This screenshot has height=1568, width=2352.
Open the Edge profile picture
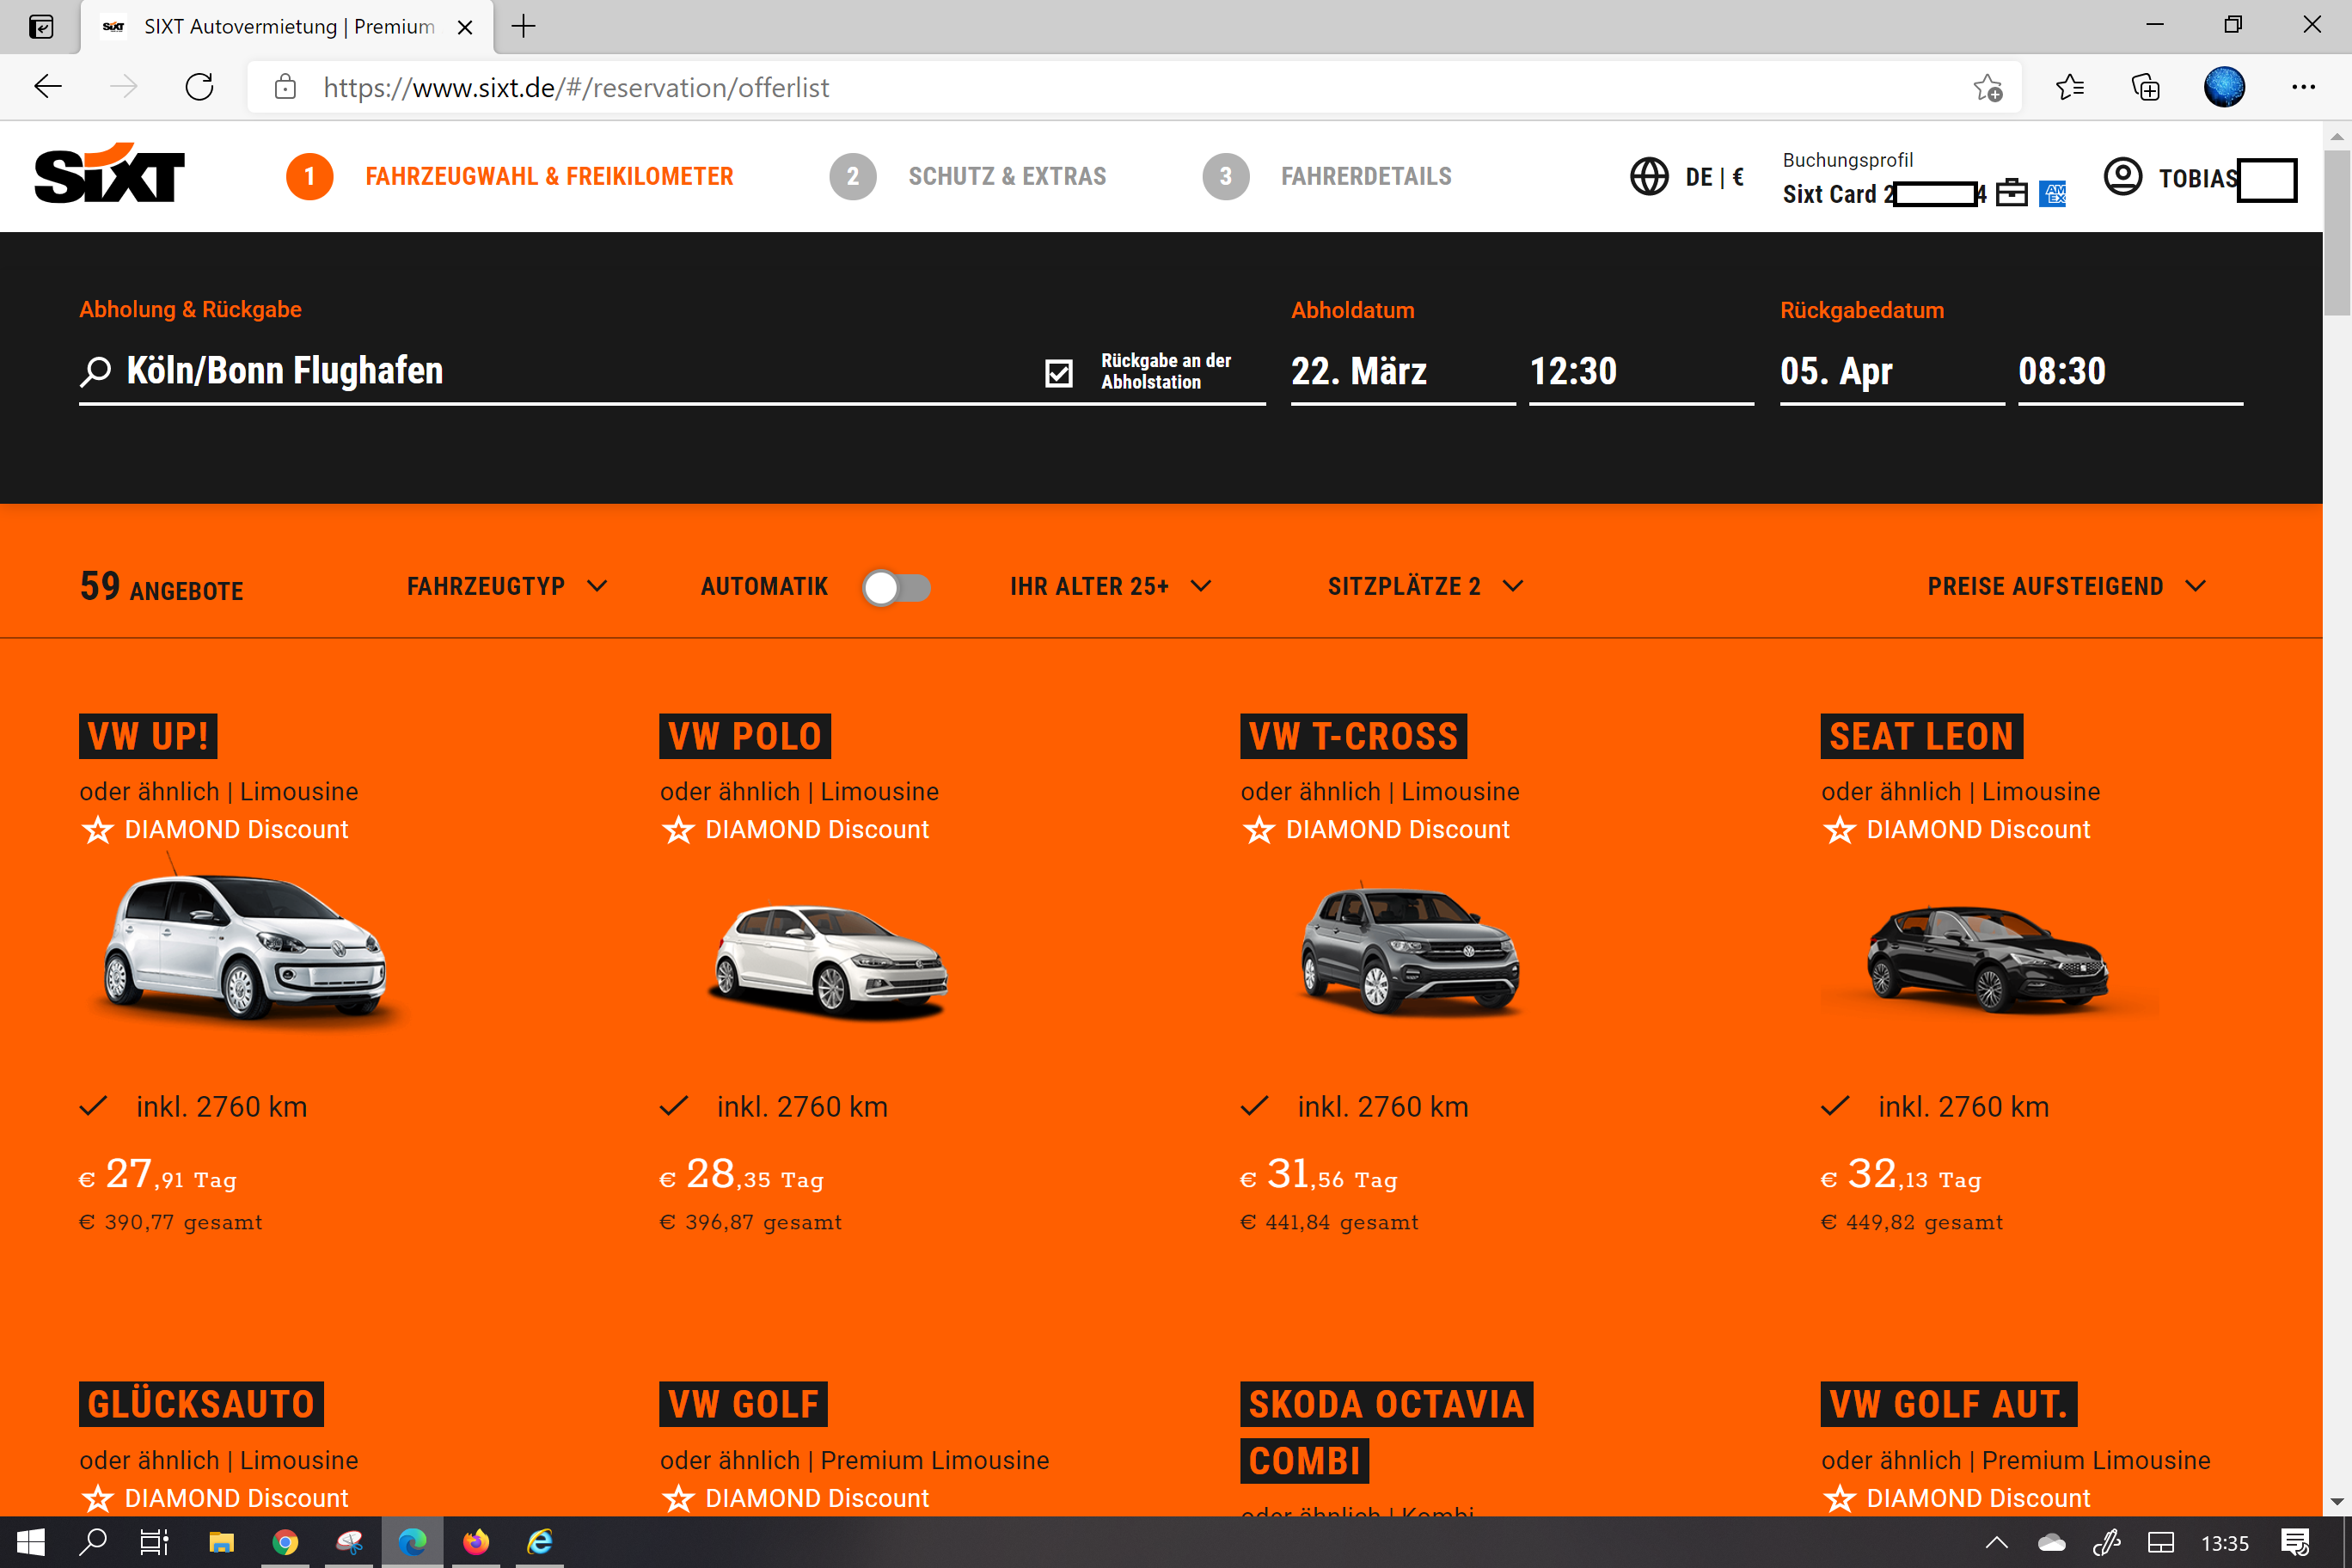pyautogui.click(x=2224, y=87)
